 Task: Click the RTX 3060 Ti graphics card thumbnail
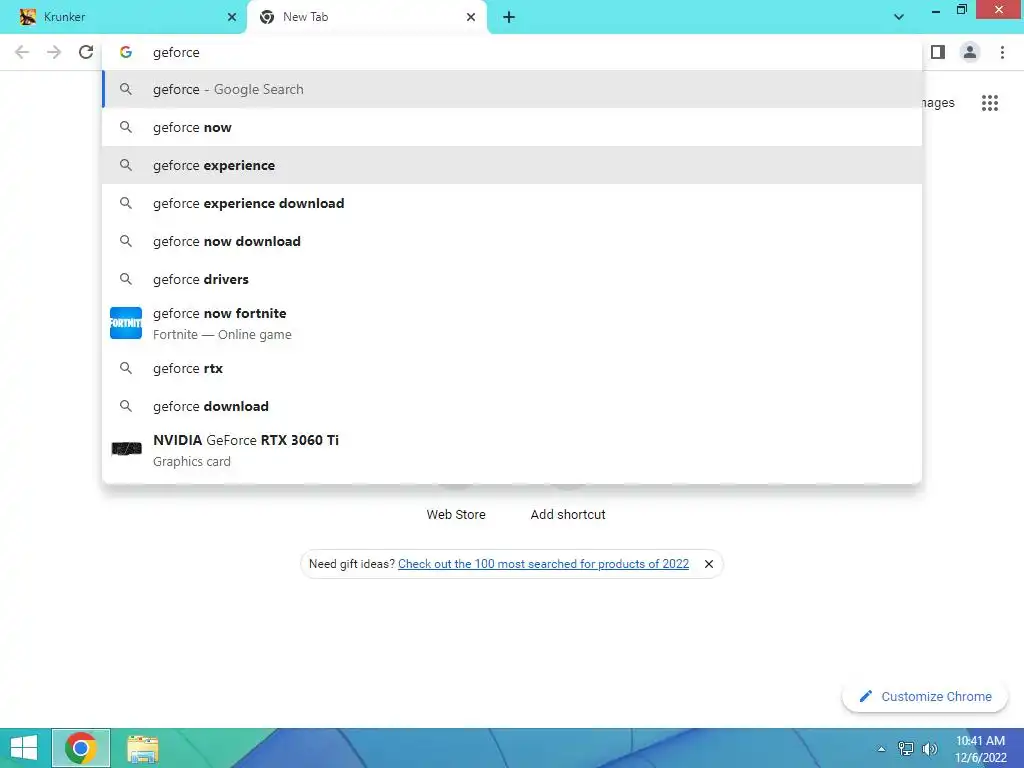point(126,449)
